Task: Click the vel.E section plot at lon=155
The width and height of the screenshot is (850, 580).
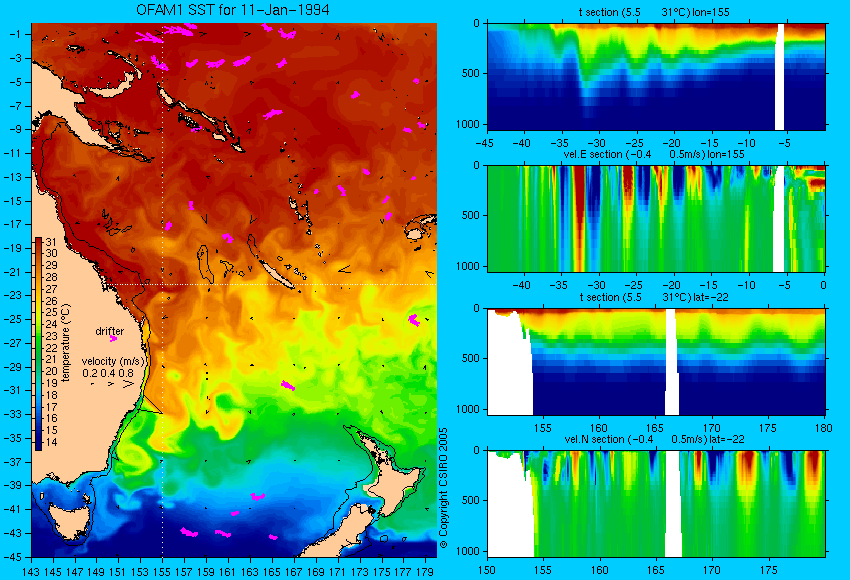Action: 656,218
